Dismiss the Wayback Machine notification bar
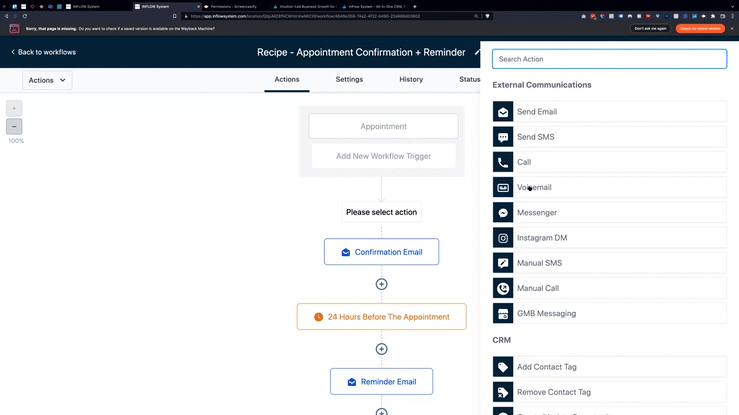The height and width of the screenshot is (415, 739). pyautogui.click(x=731, y=29)
